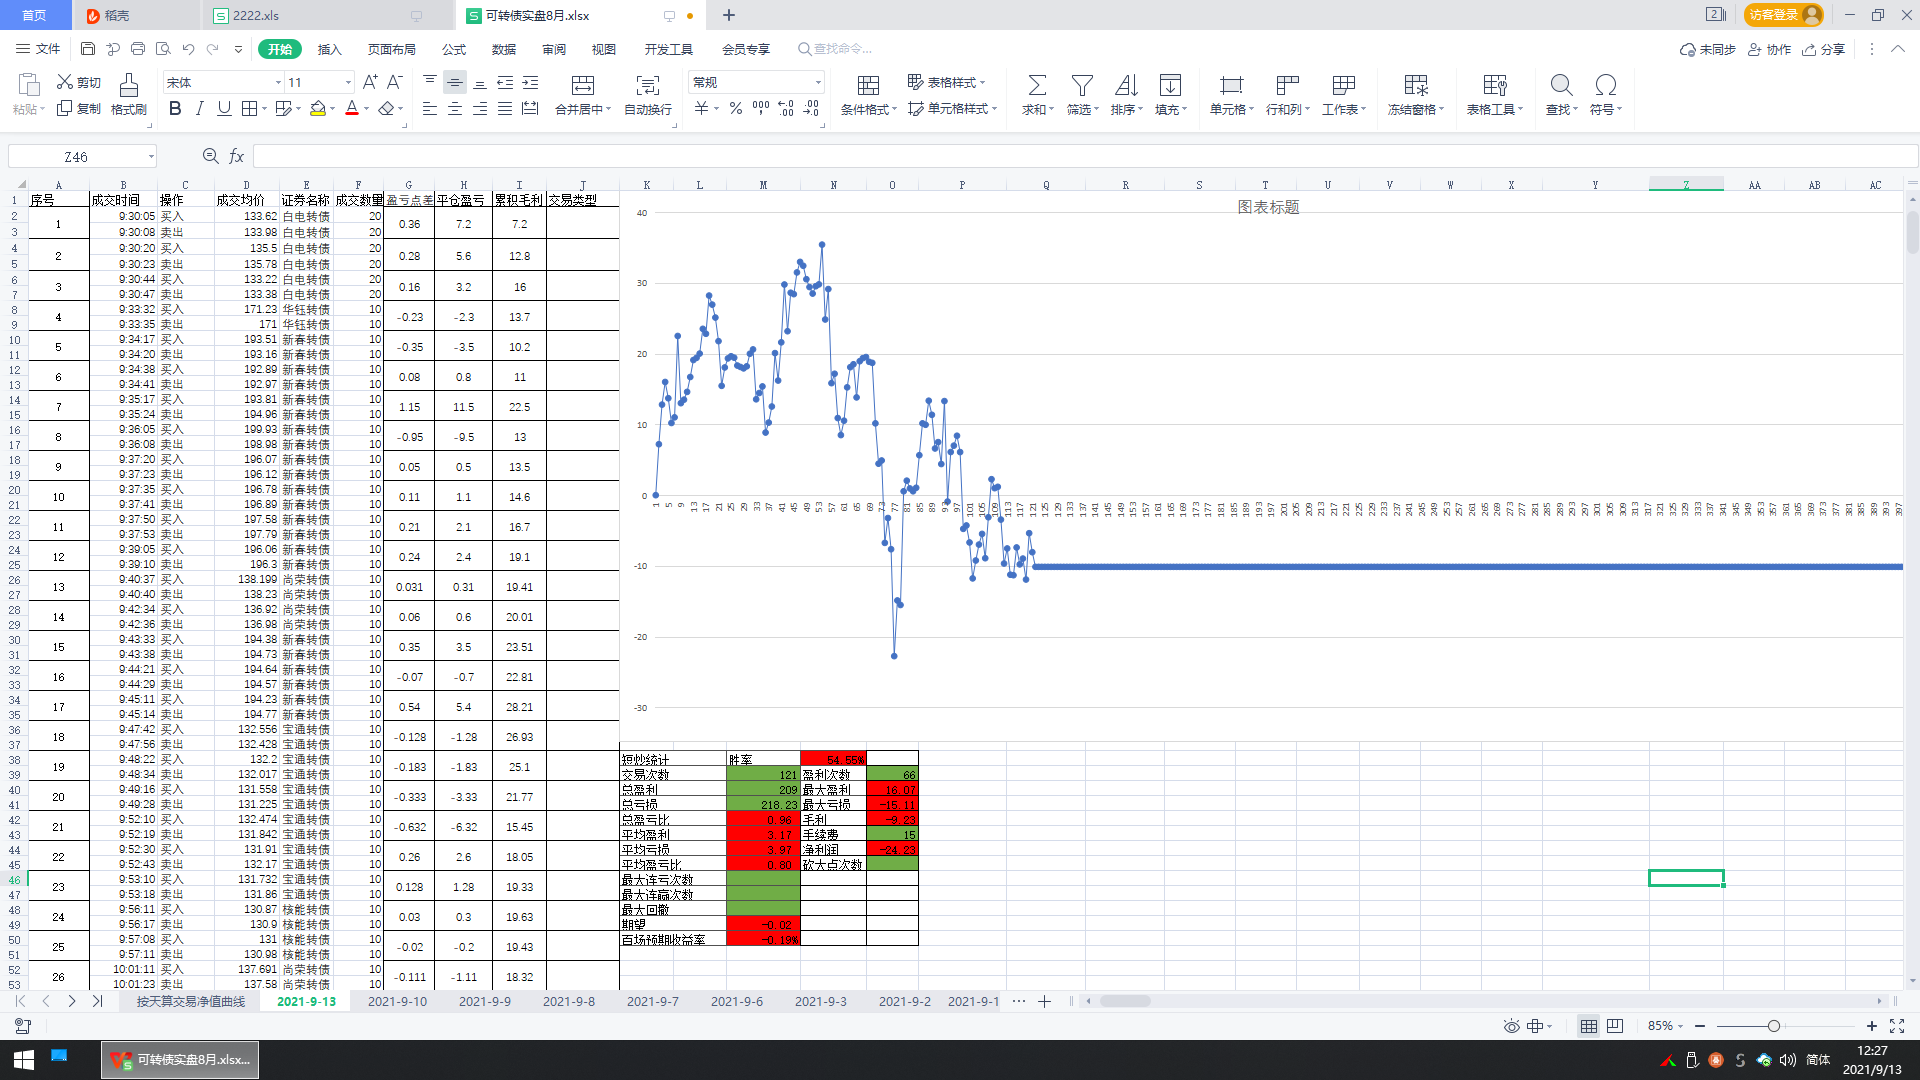Screen dimensions: 1920x1080
Task: Click the Copy (复制) button
Action: 78,108
